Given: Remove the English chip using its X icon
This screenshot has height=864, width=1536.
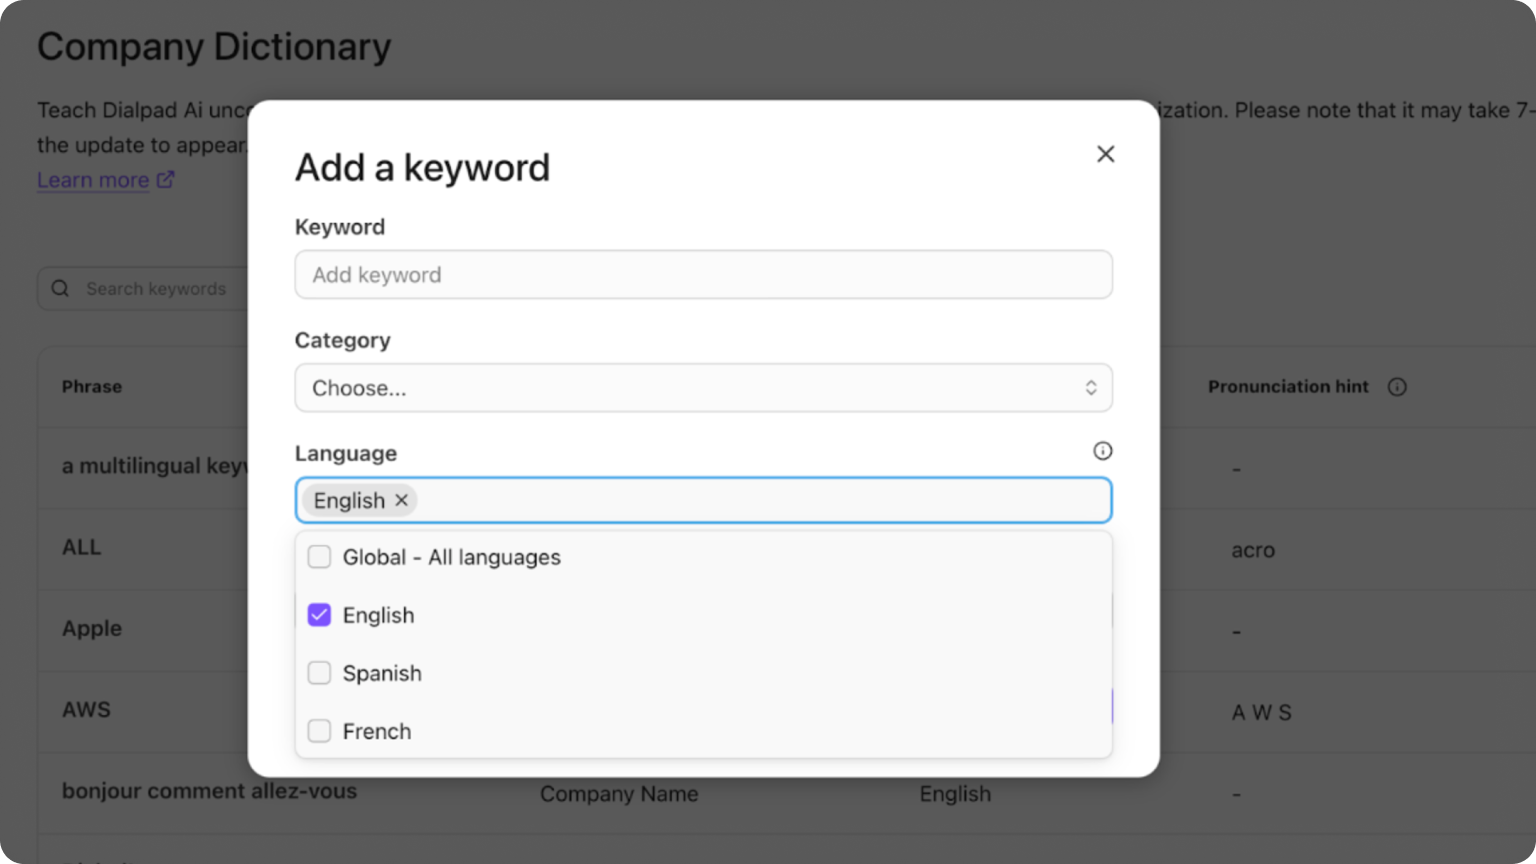Looking at the screenshot, I should click(400, 500).
